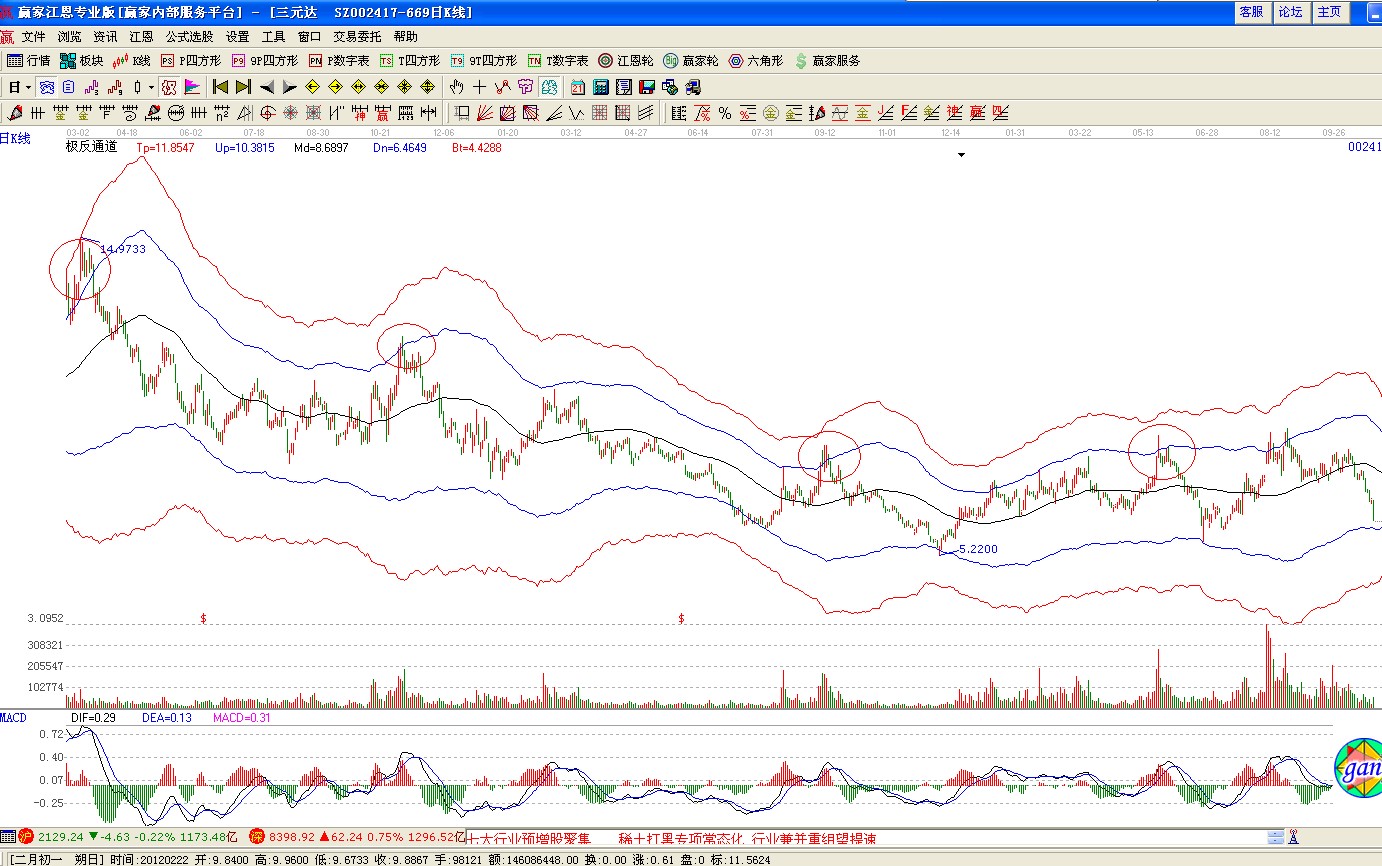1382x866 pixels.
Task: Click the floppy disk save icon
Action: (x=646, y=87)
